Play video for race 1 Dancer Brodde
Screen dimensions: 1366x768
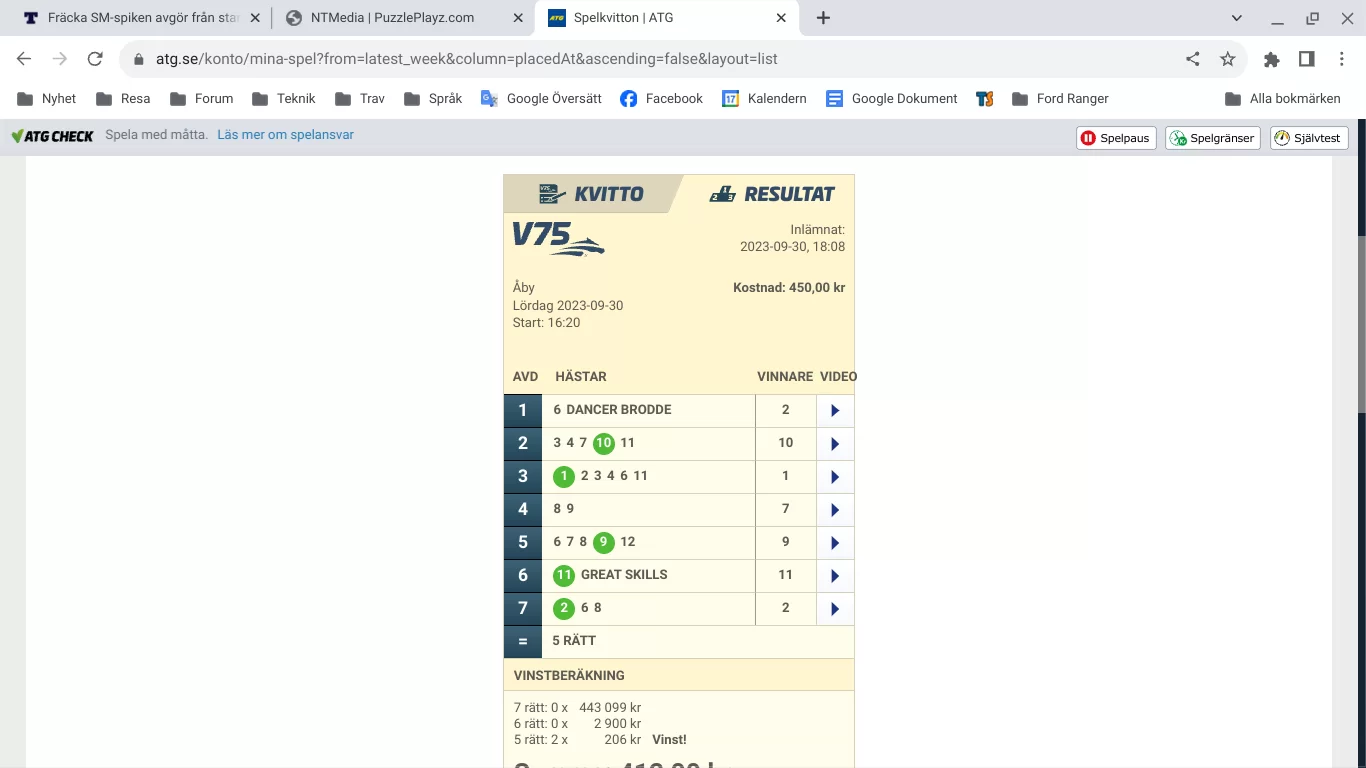835,410
